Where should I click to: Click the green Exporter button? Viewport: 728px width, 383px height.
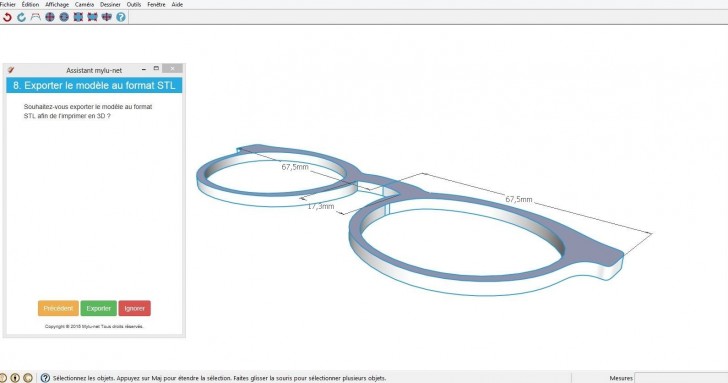click(98, 308)
